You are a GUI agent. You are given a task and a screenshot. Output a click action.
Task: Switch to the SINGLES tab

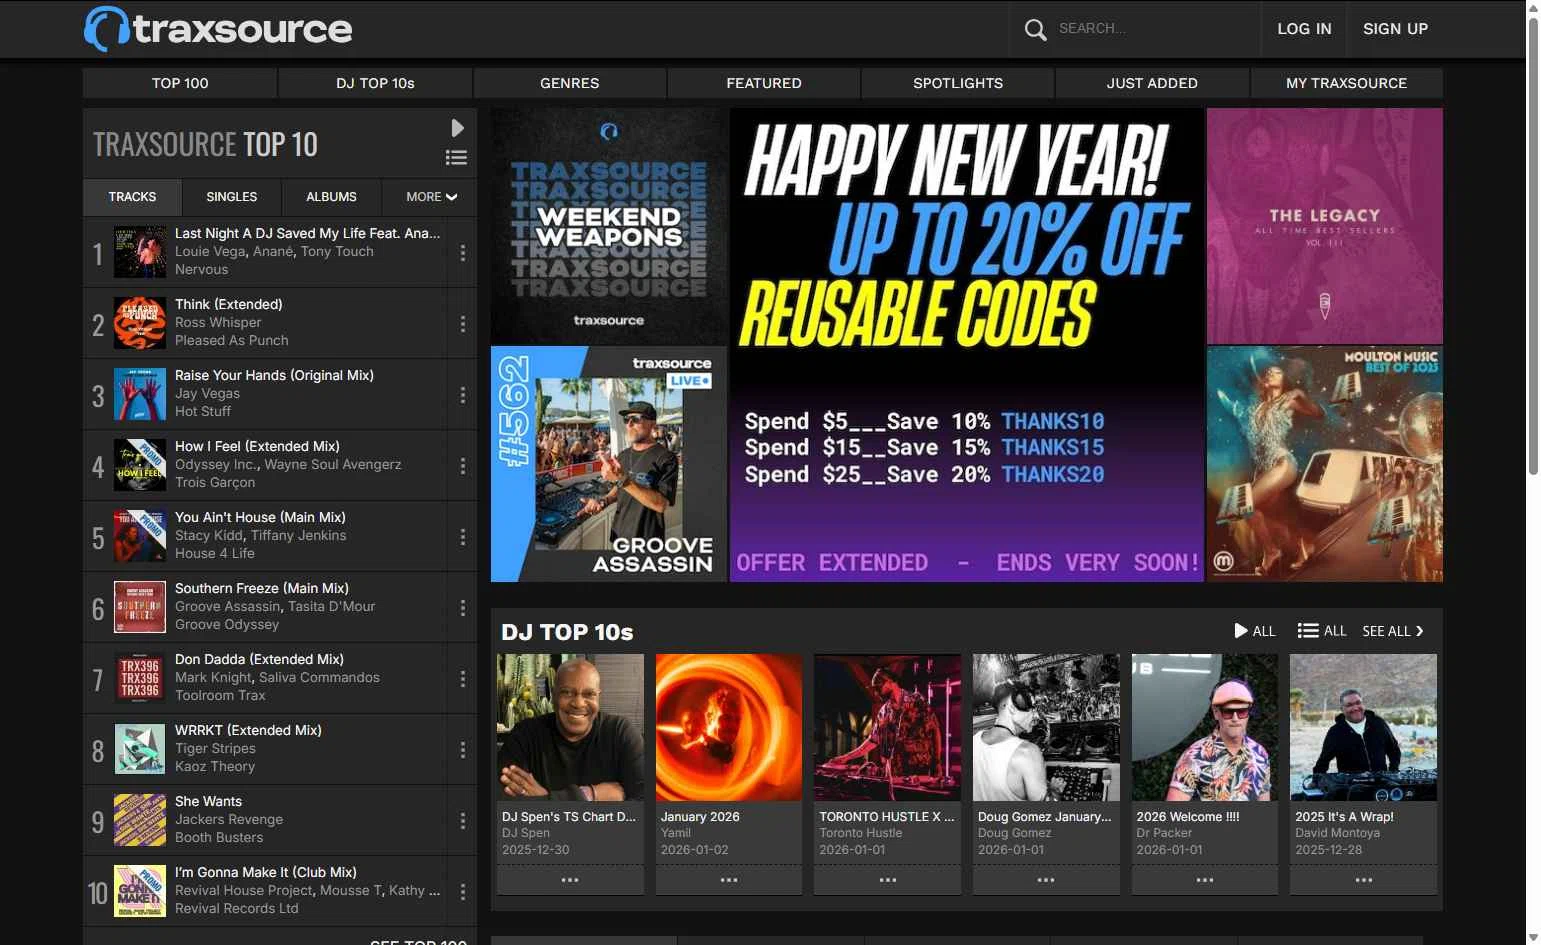coord(232,197)
